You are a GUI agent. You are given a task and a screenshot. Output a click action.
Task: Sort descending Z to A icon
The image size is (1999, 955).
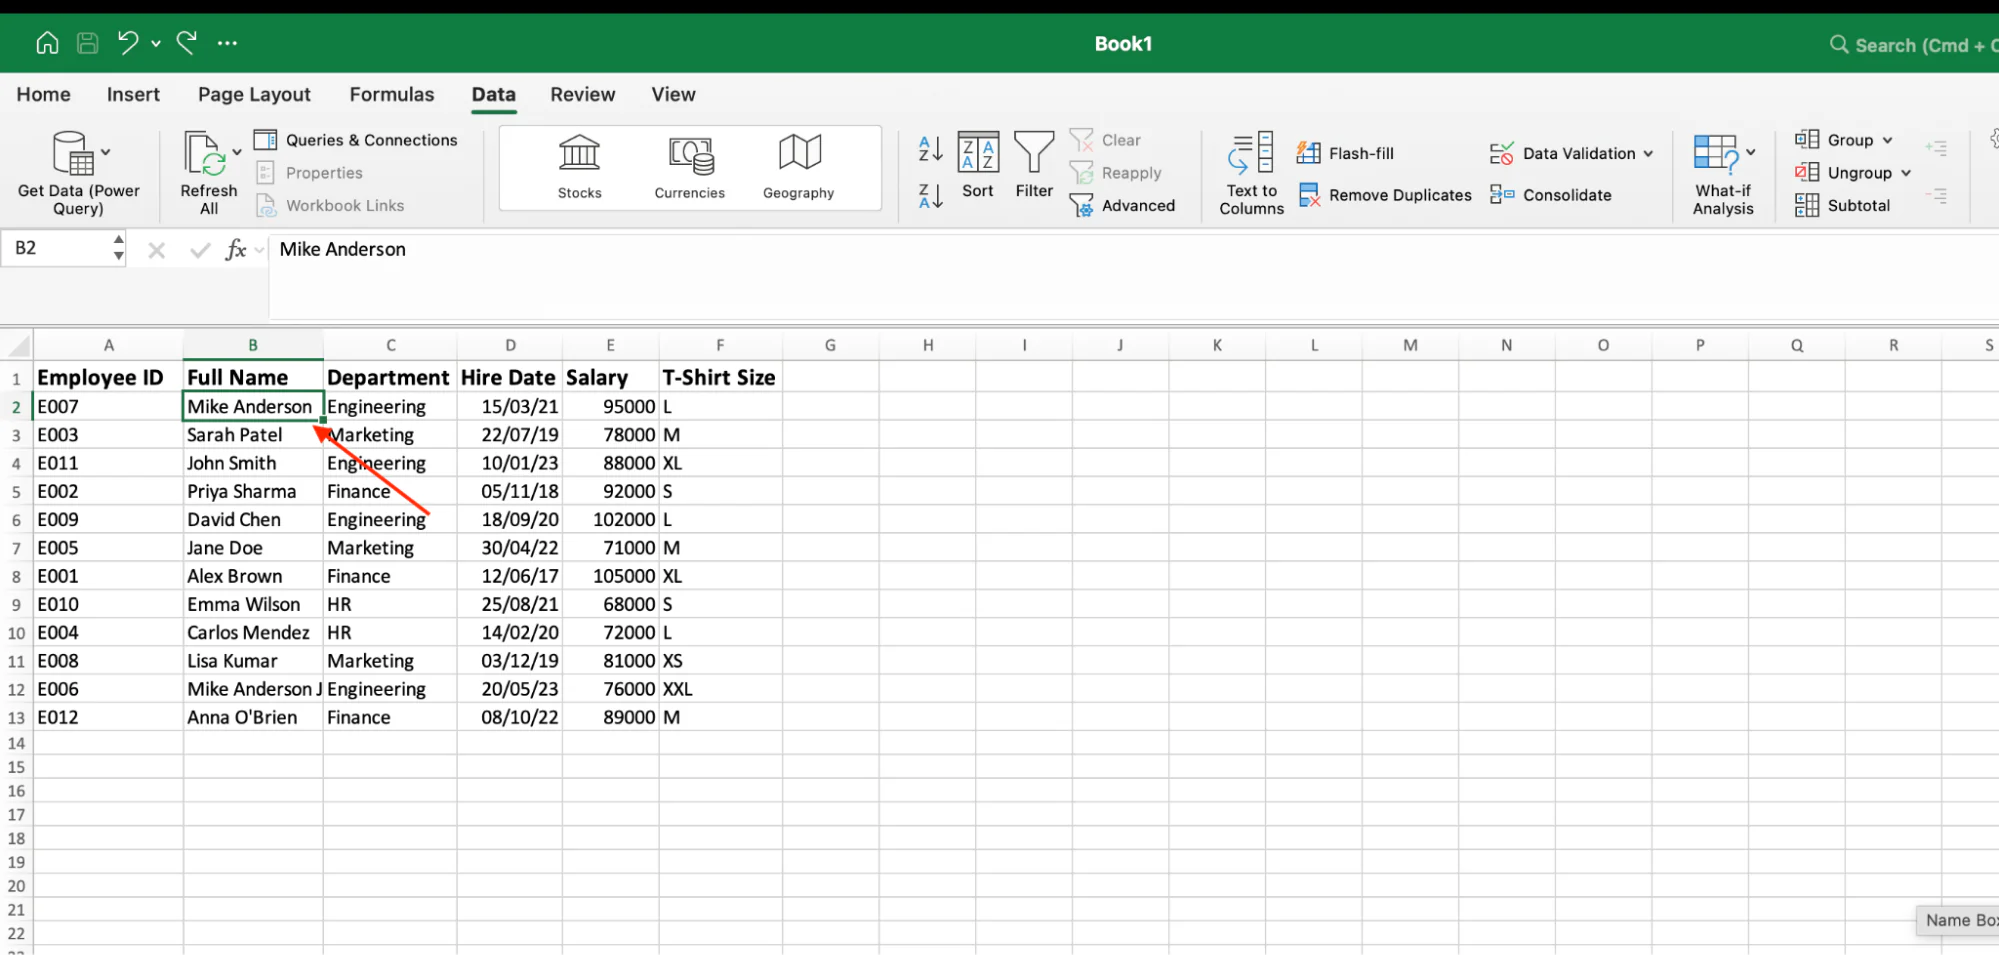click(930, 195)
